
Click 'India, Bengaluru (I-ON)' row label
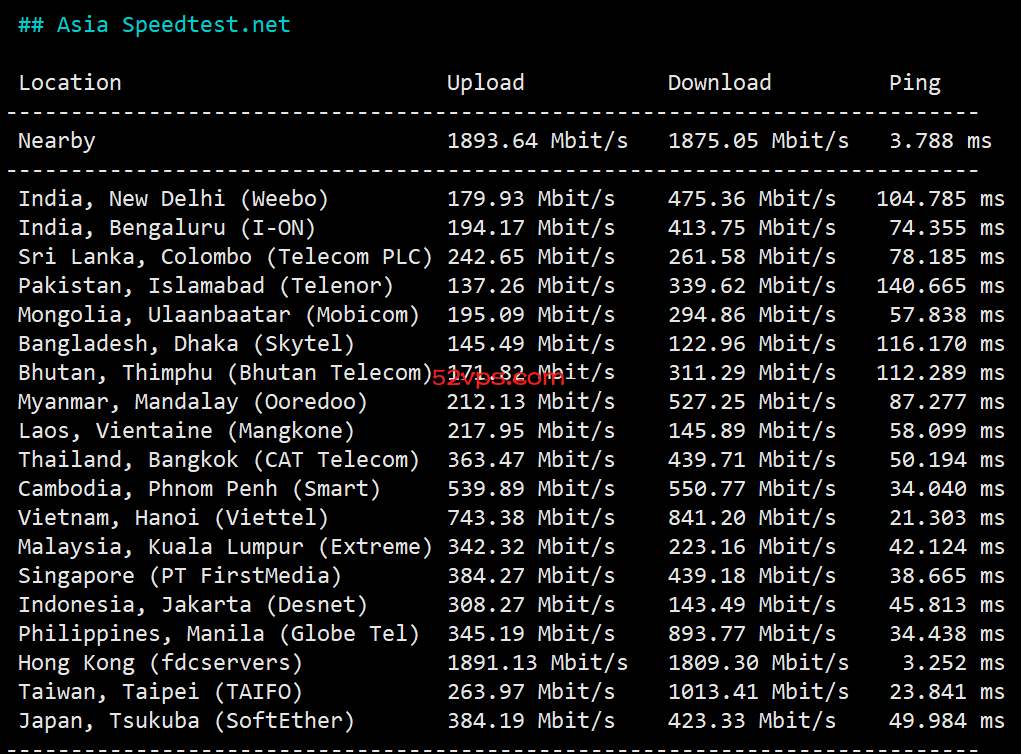click(x=167, y=228)
